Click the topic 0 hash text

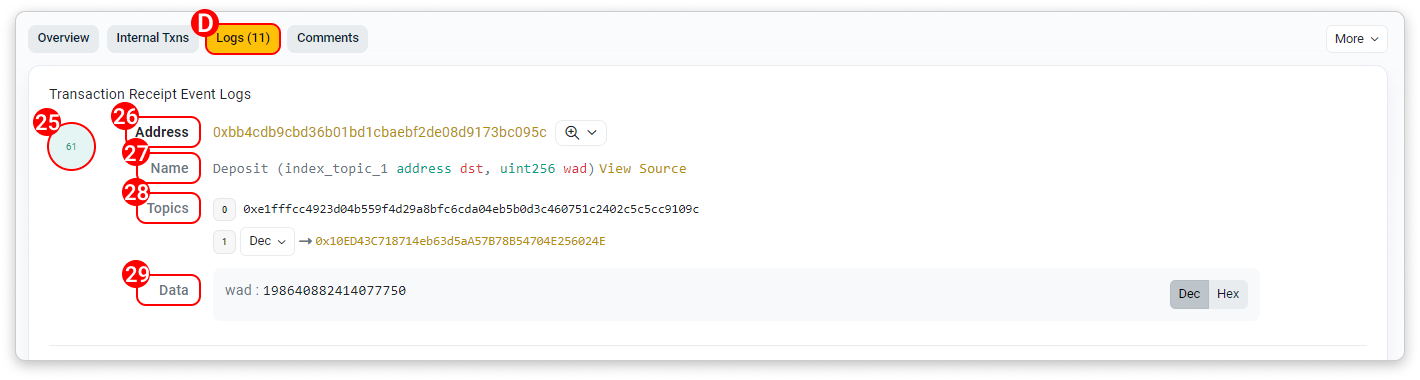click(x=471, y=209)
